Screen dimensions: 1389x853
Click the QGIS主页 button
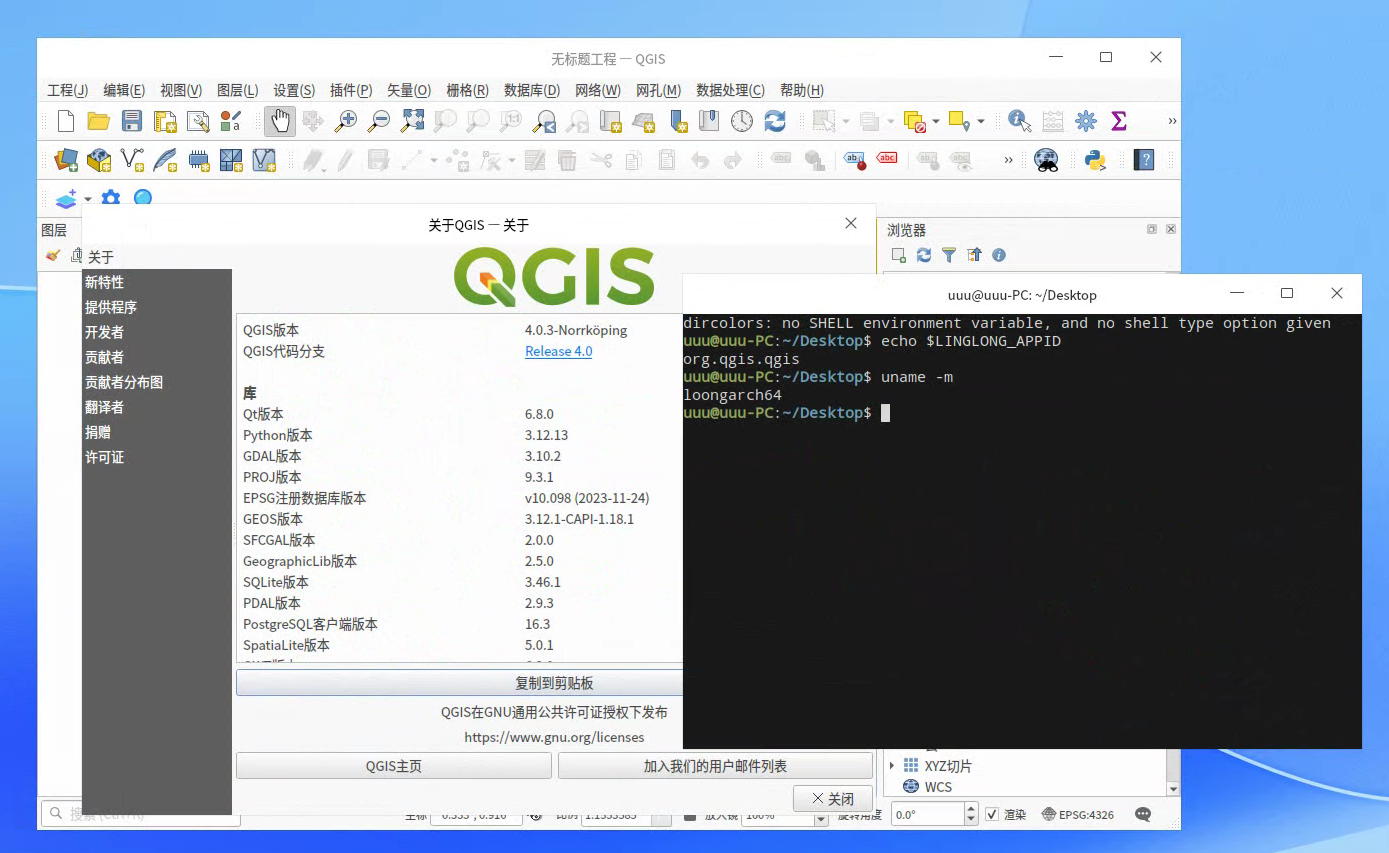(x=394, y=766)
